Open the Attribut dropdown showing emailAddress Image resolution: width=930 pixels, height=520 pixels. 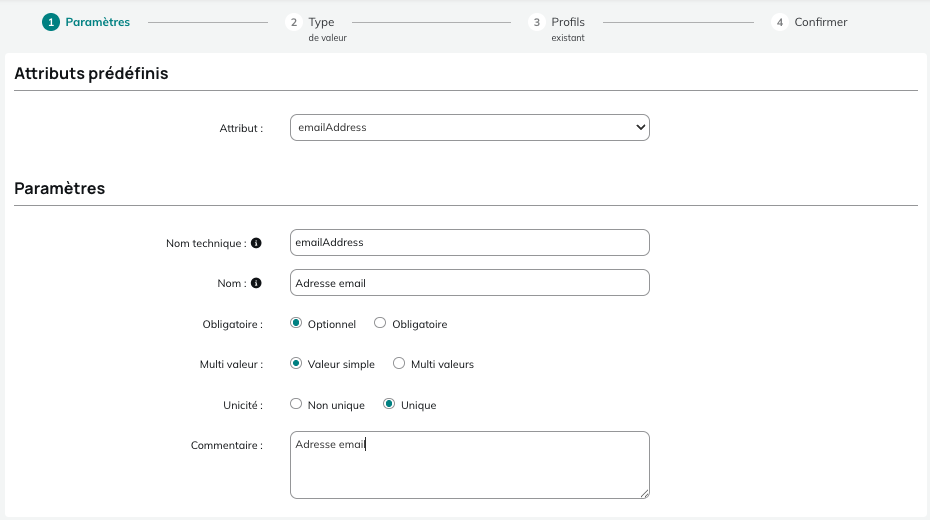[470, 127]
